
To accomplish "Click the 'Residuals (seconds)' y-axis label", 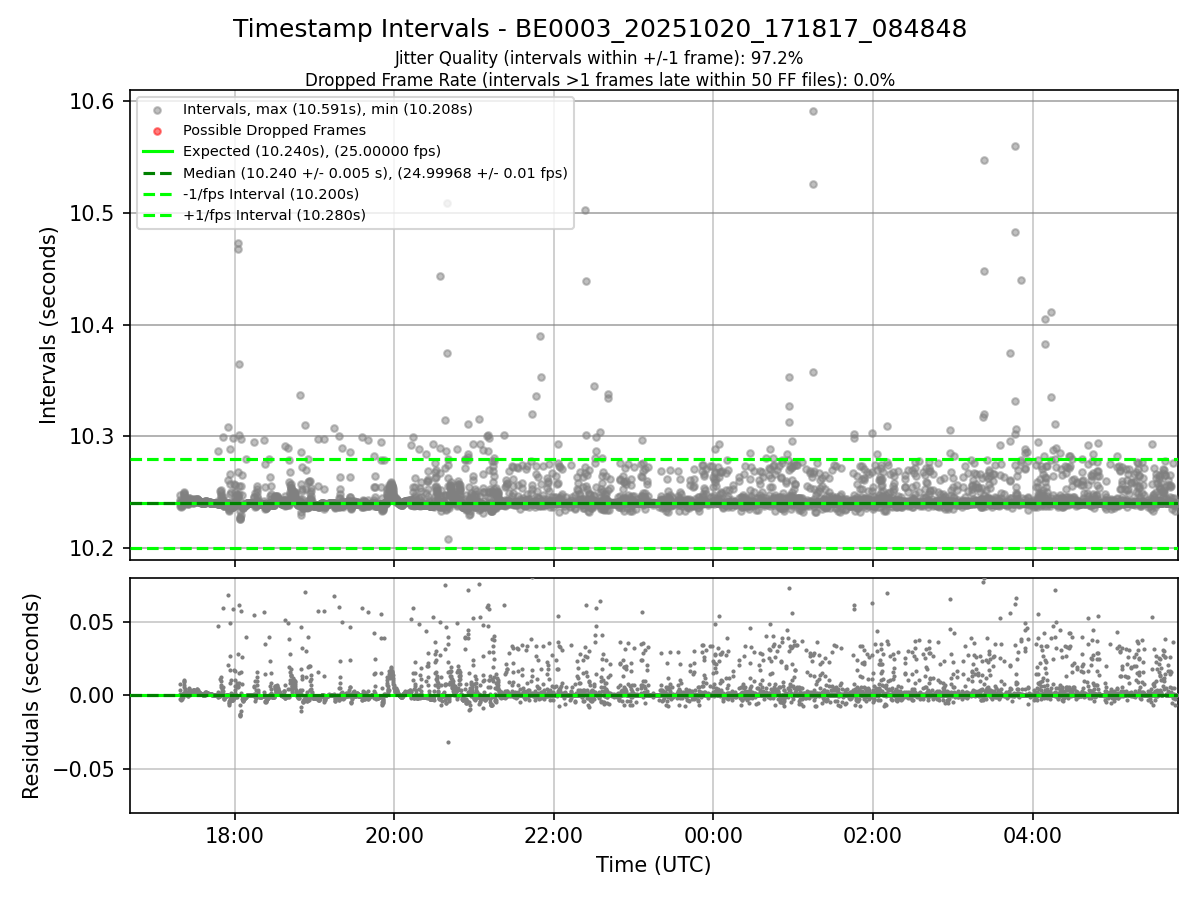I will tap(31, 696).
